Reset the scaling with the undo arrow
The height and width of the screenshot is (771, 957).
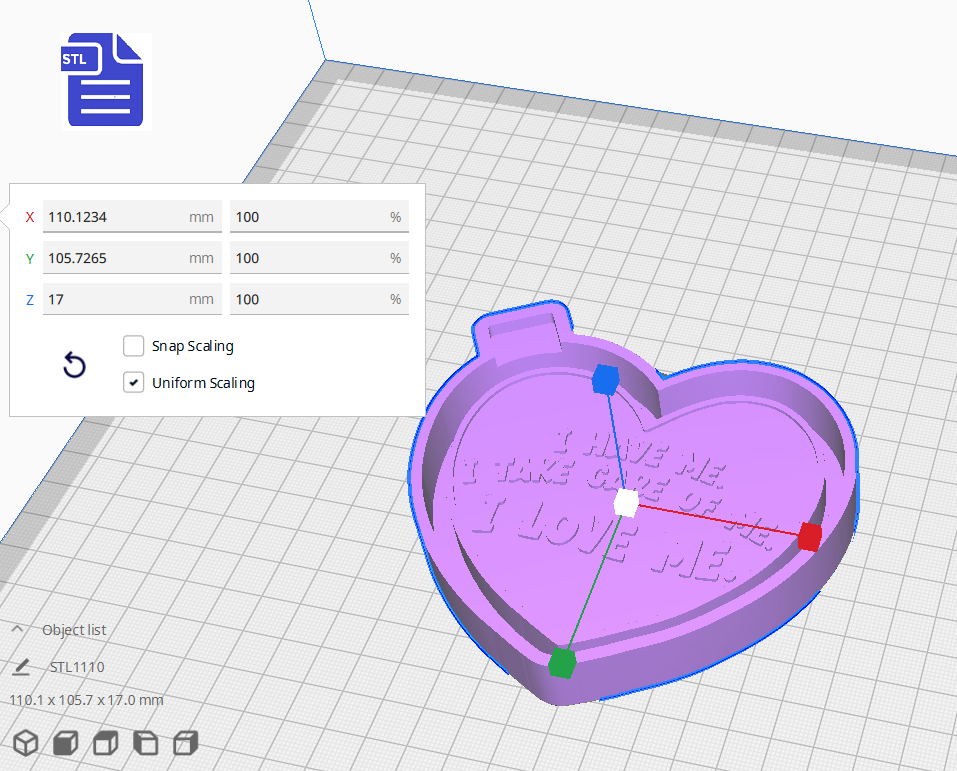coord(74,366)
